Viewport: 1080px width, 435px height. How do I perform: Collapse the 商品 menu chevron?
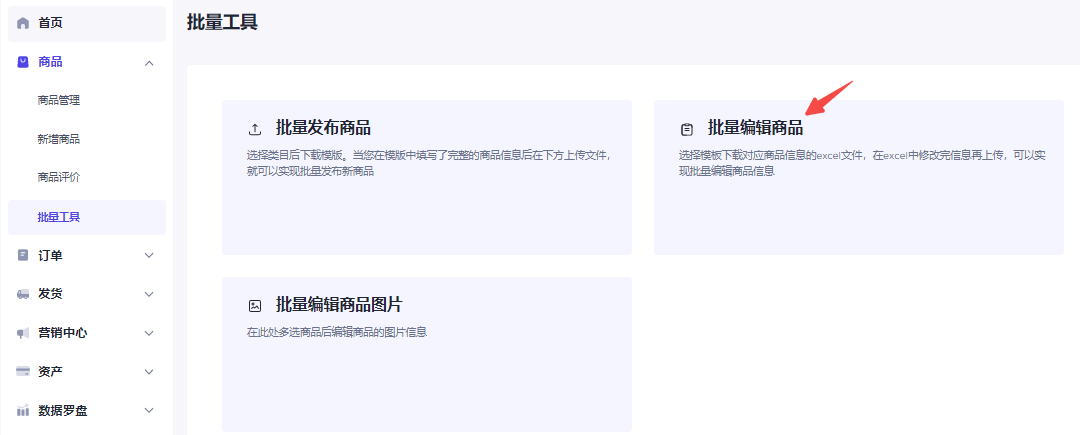pos(149,63)
